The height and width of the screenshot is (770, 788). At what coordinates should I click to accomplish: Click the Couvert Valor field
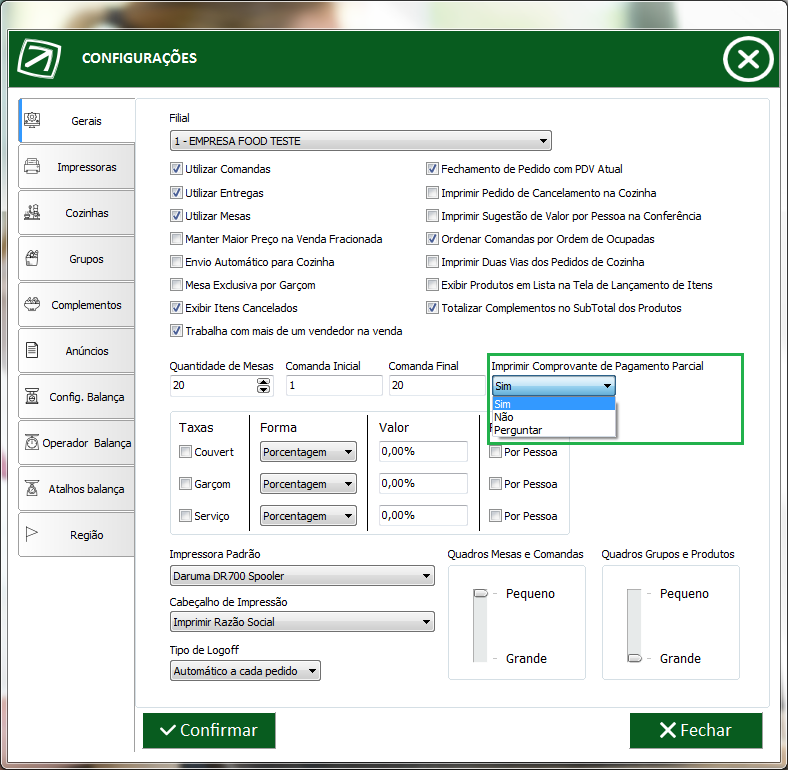(x=423, y=451)
